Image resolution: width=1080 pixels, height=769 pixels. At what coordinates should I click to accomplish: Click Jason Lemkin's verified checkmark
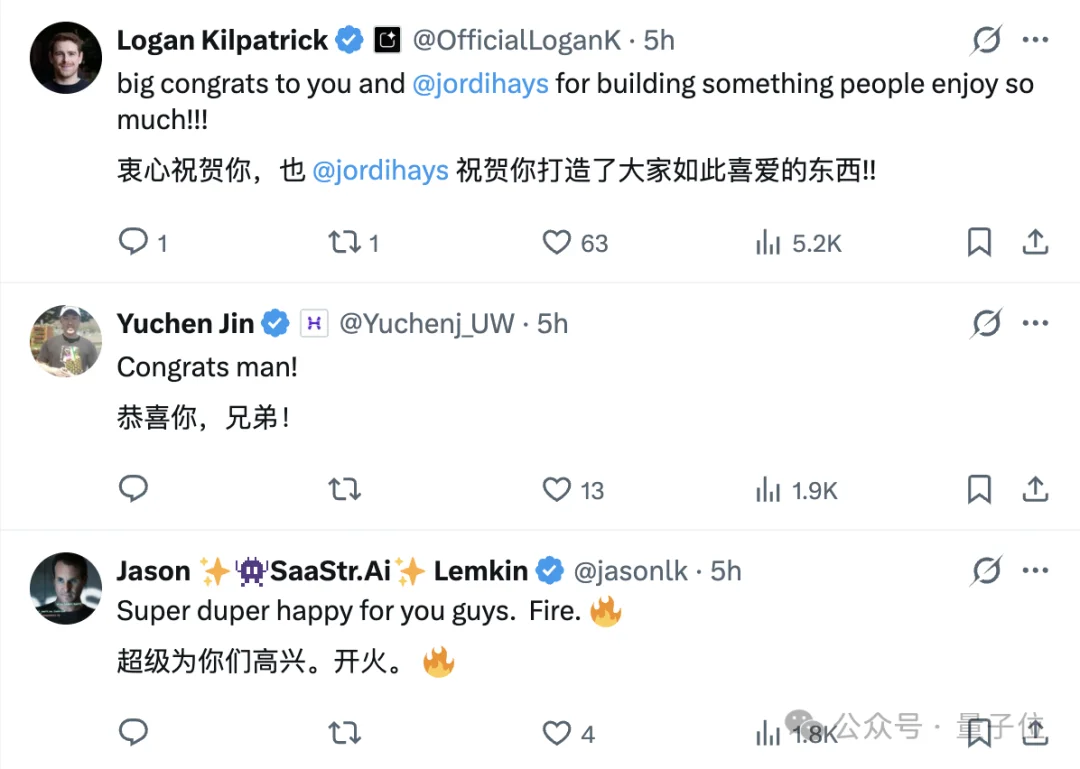[550, 570]
